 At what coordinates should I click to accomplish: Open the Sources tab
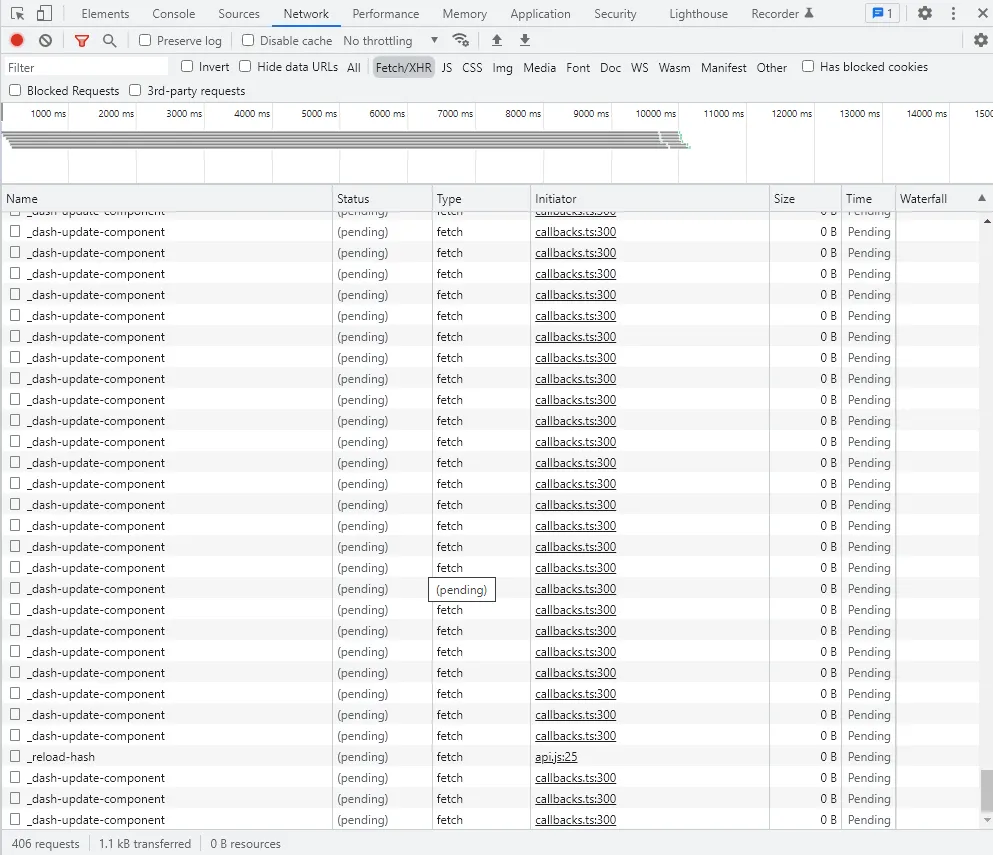239,13
